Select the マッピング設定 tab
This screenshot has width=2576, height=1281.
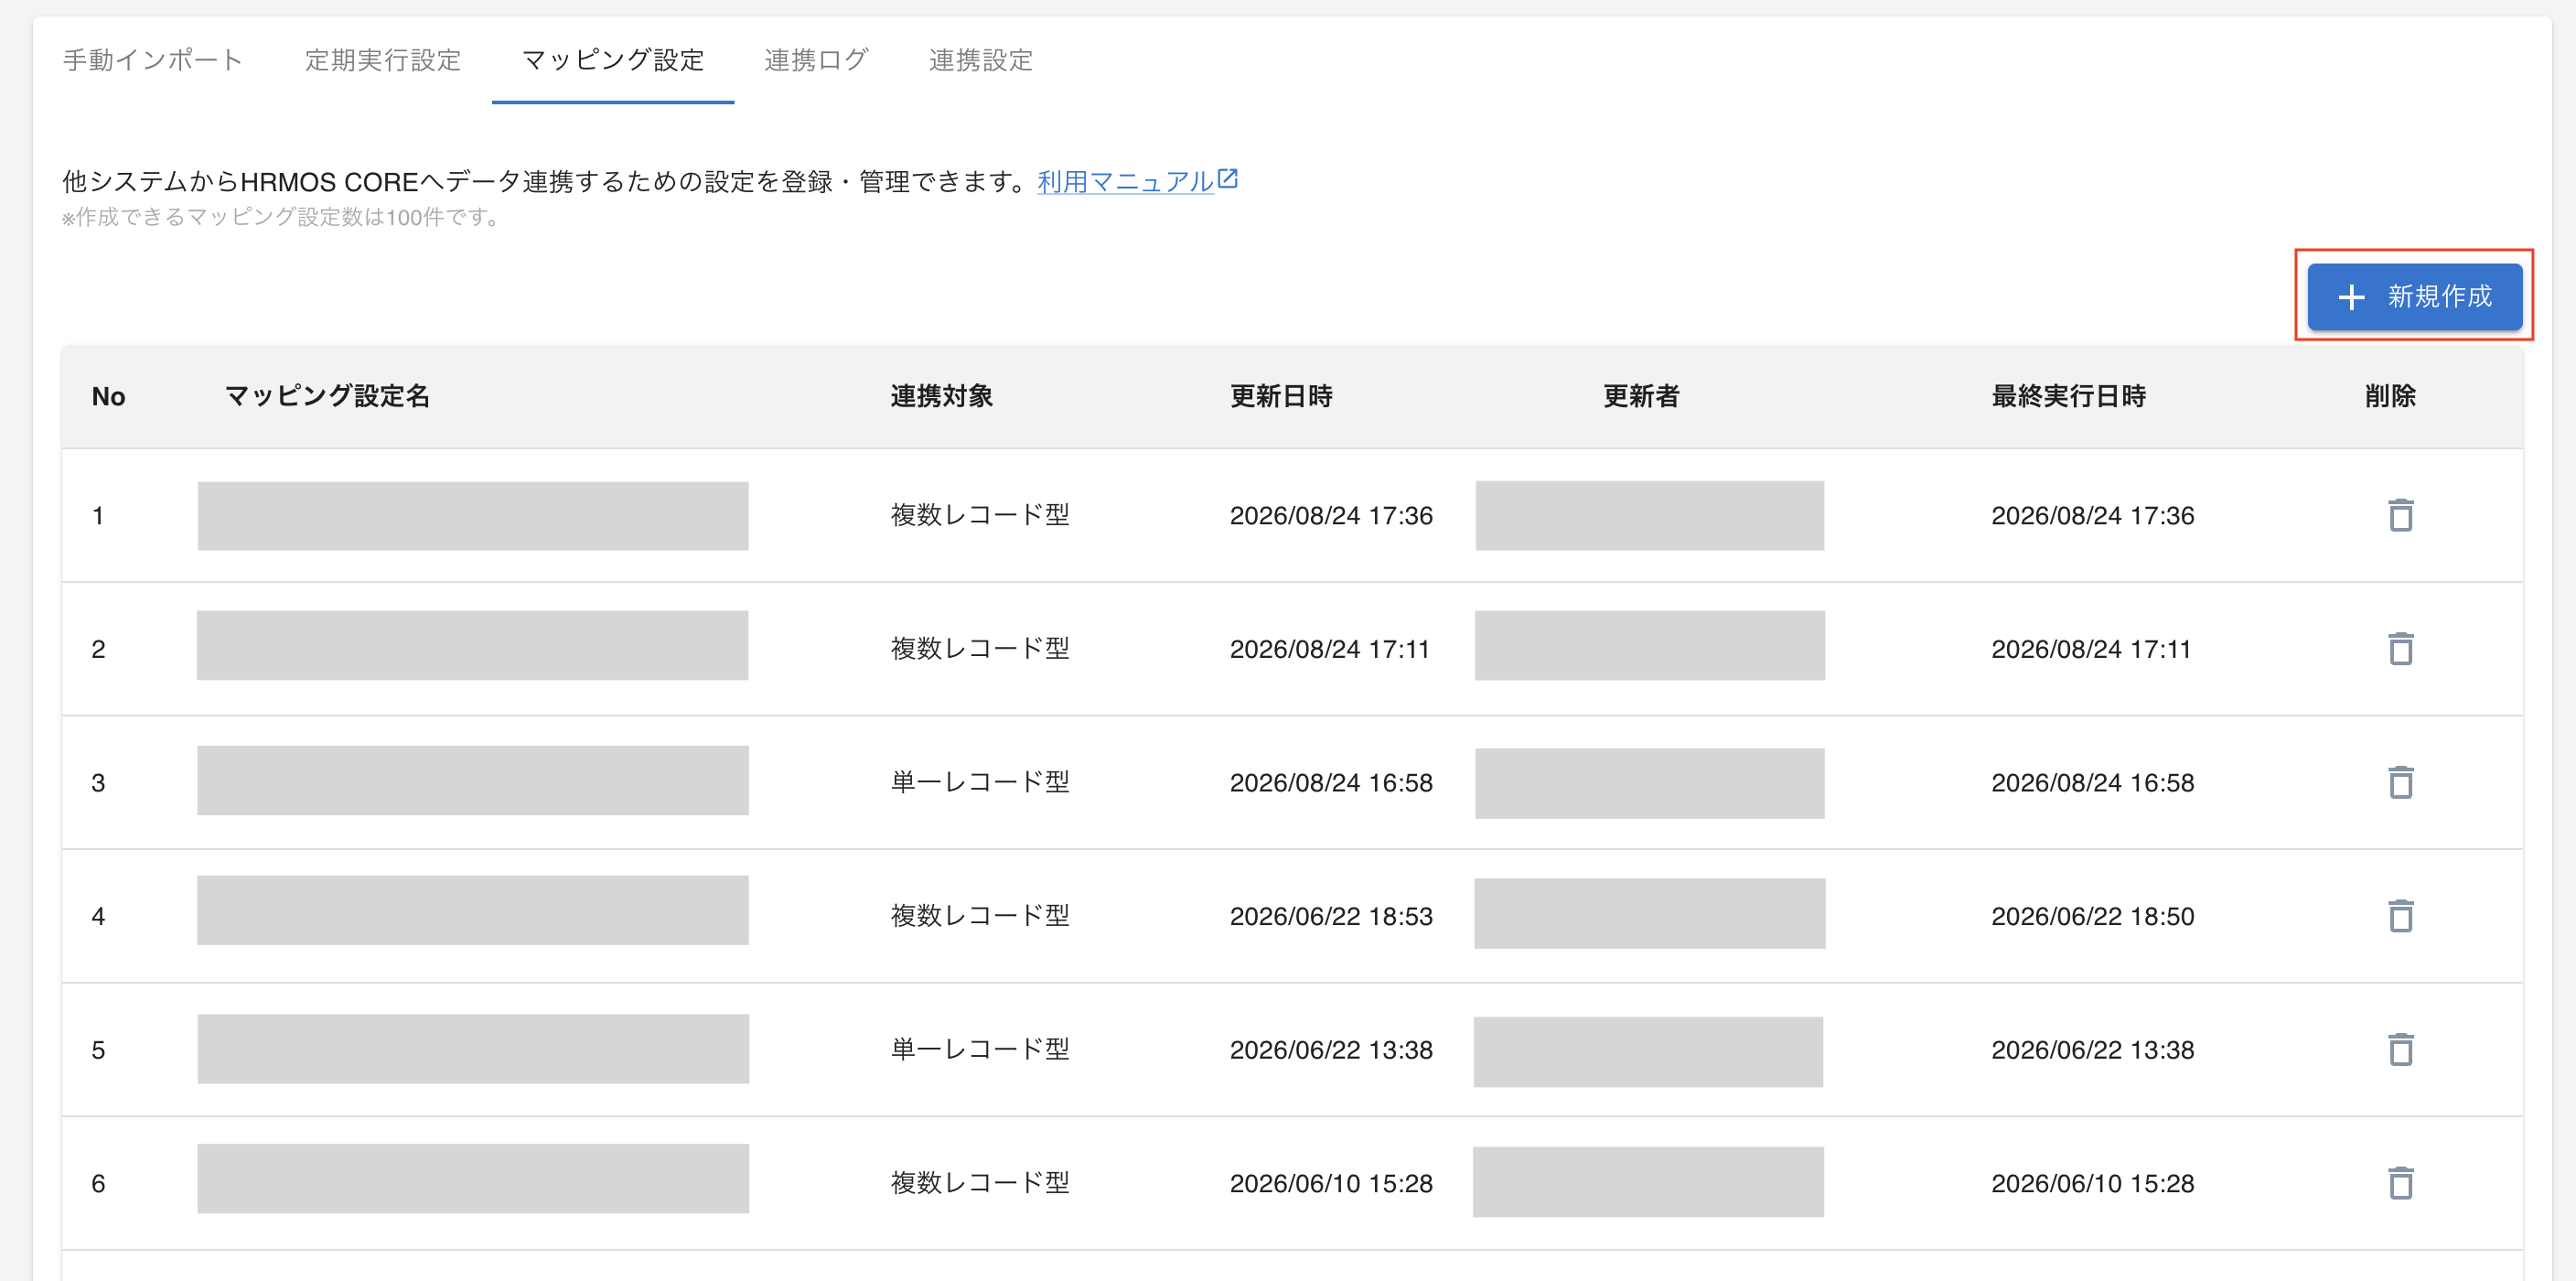coord(613,60)
